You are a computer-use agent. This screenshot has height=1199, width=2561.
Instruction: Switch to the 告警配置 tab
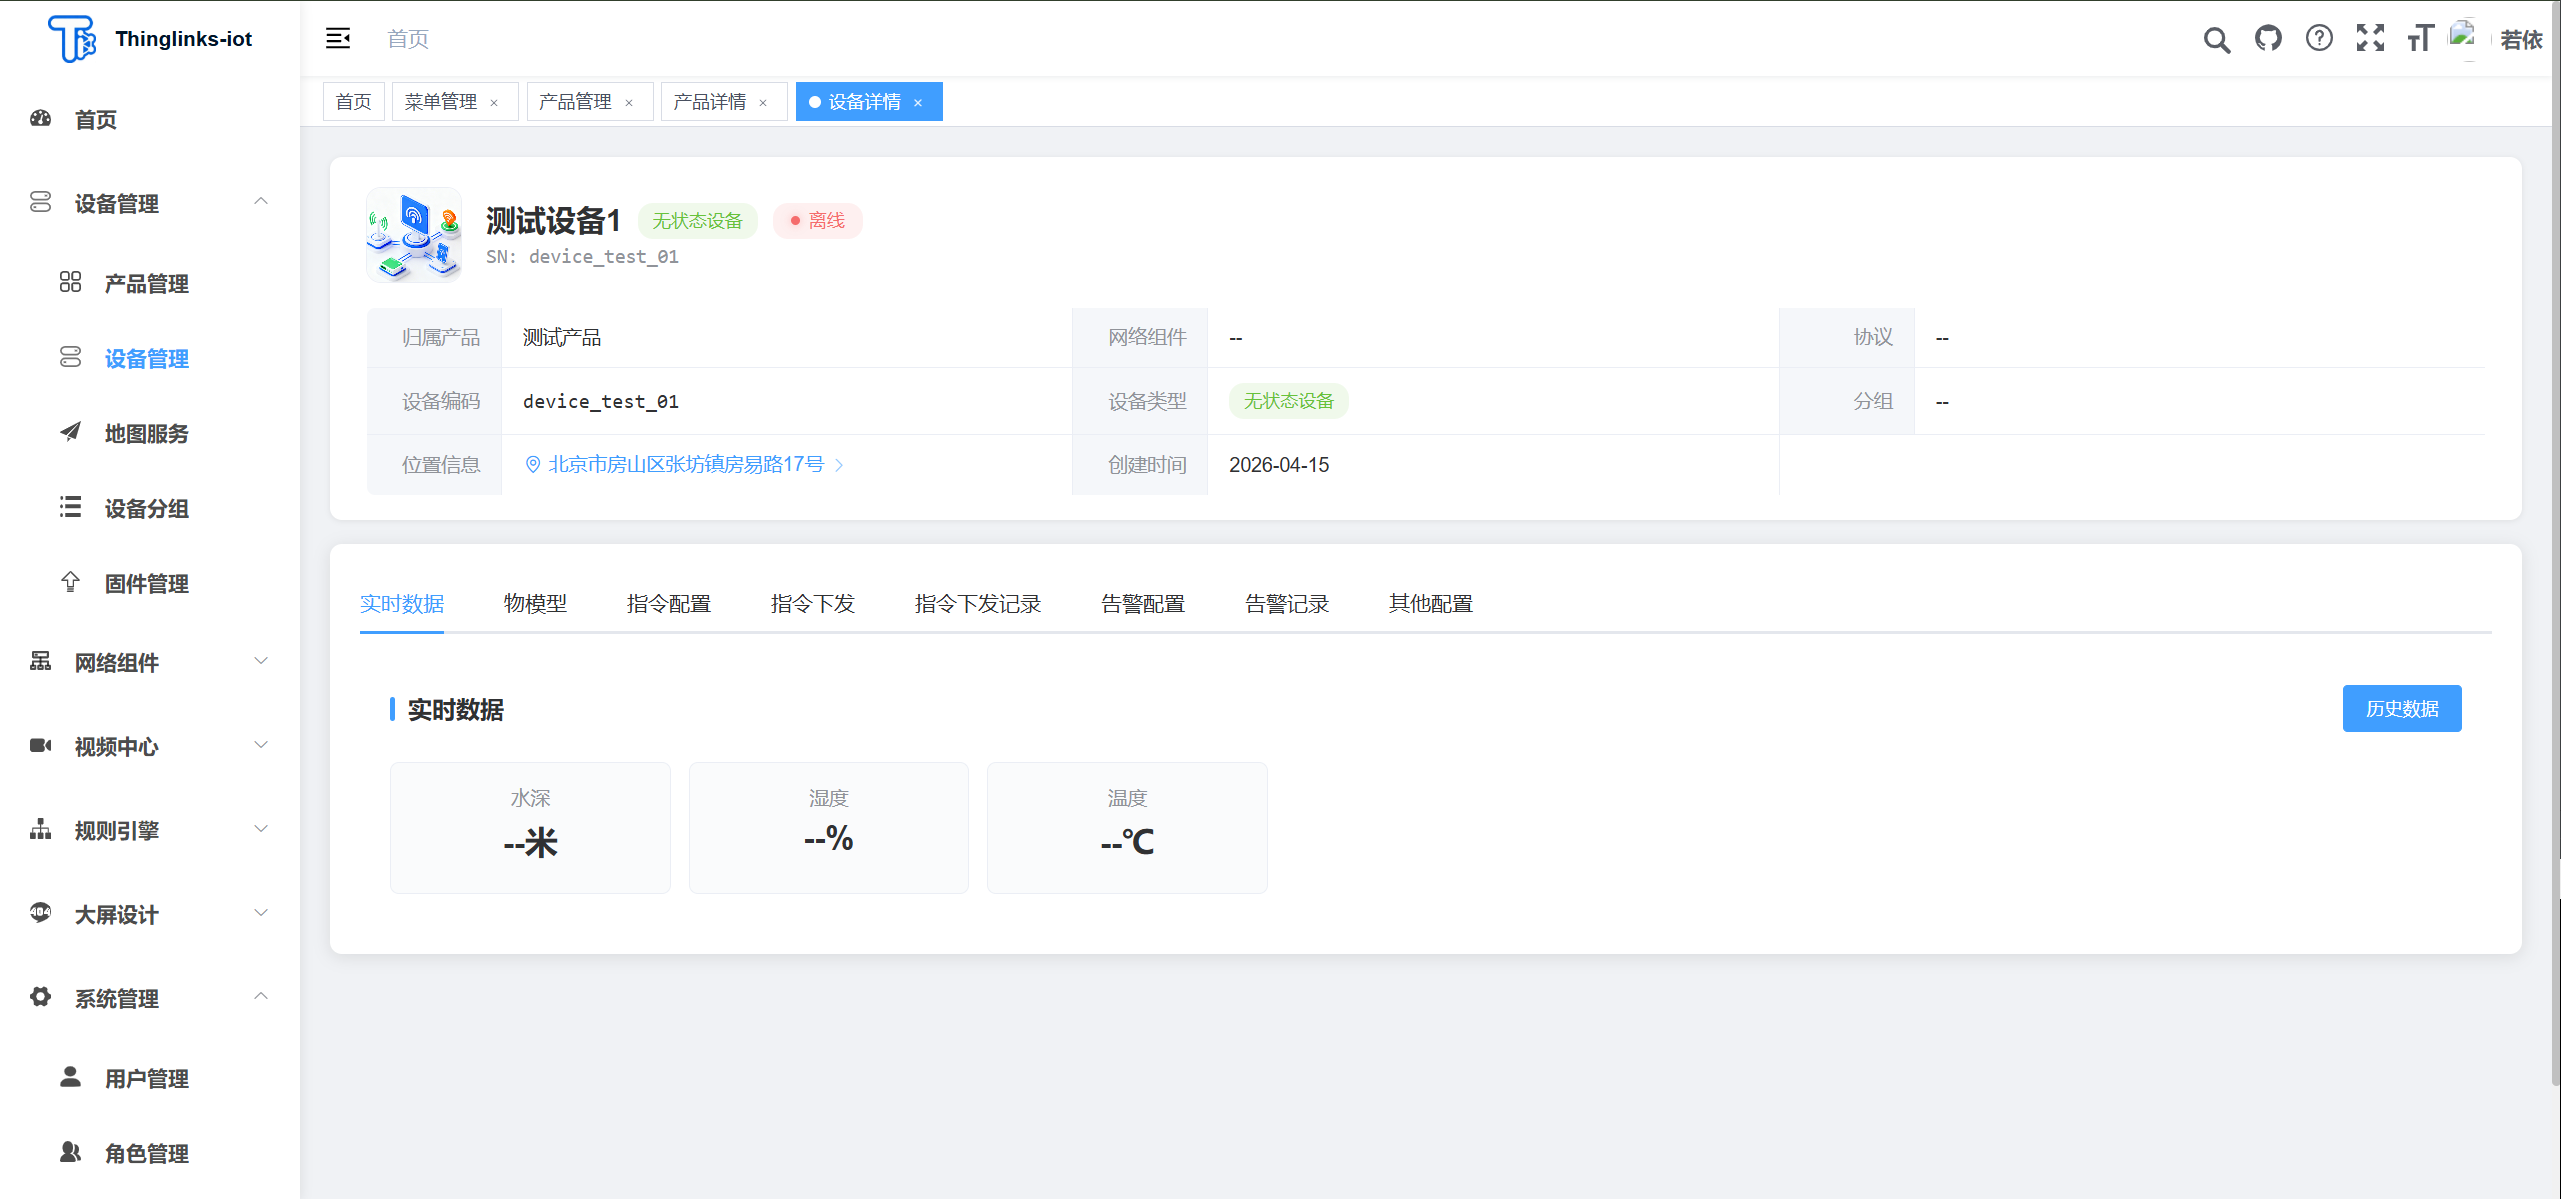1142,604
